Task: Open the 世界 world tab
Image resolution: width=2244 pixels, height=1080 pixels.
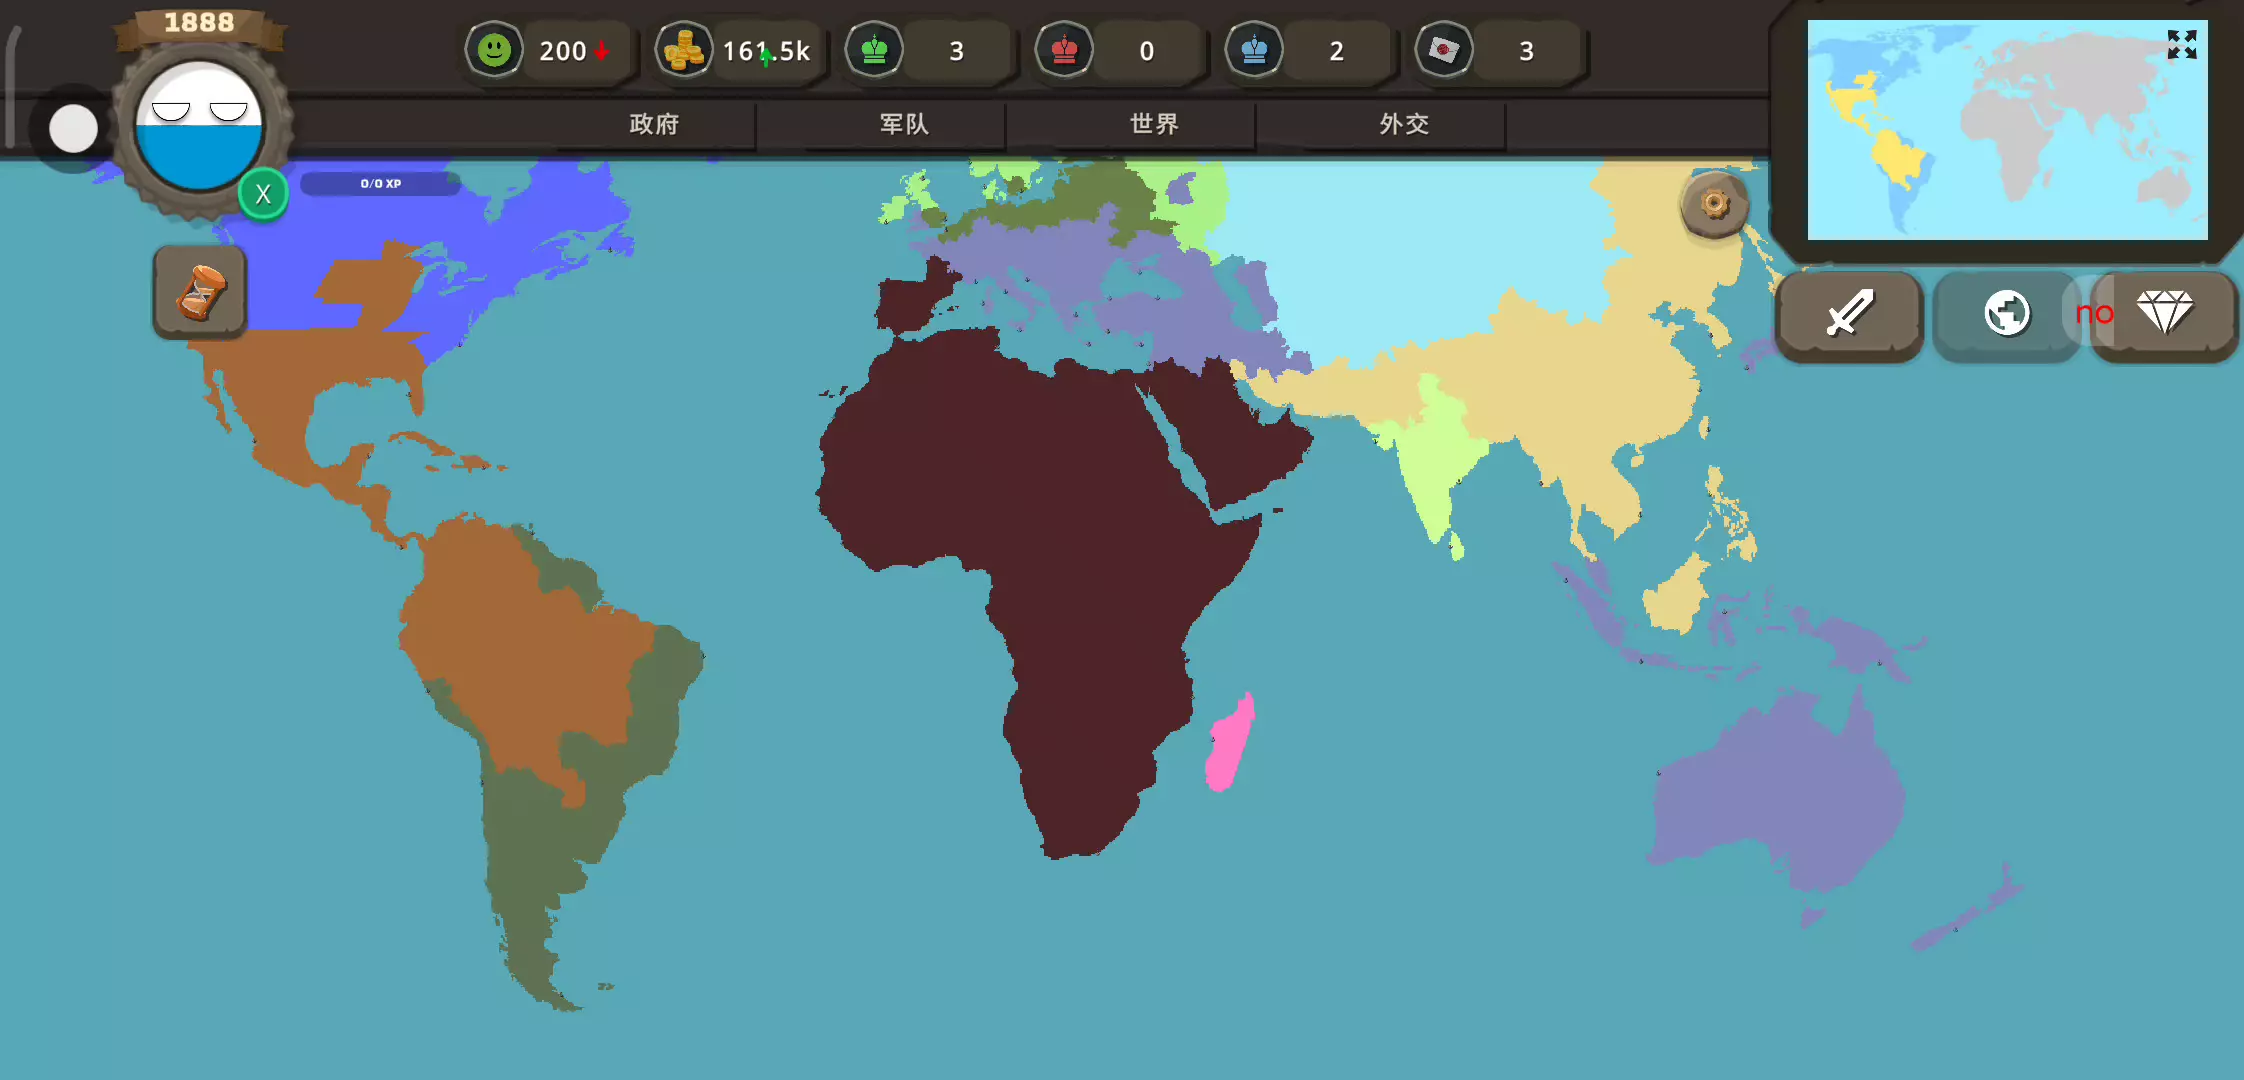Action: [1154, 124]
